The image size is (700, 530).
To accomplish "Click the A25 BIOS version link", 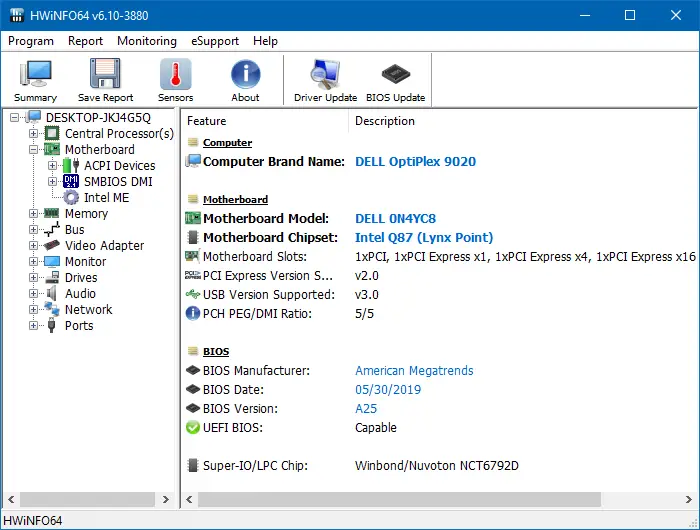I will 366,409.
